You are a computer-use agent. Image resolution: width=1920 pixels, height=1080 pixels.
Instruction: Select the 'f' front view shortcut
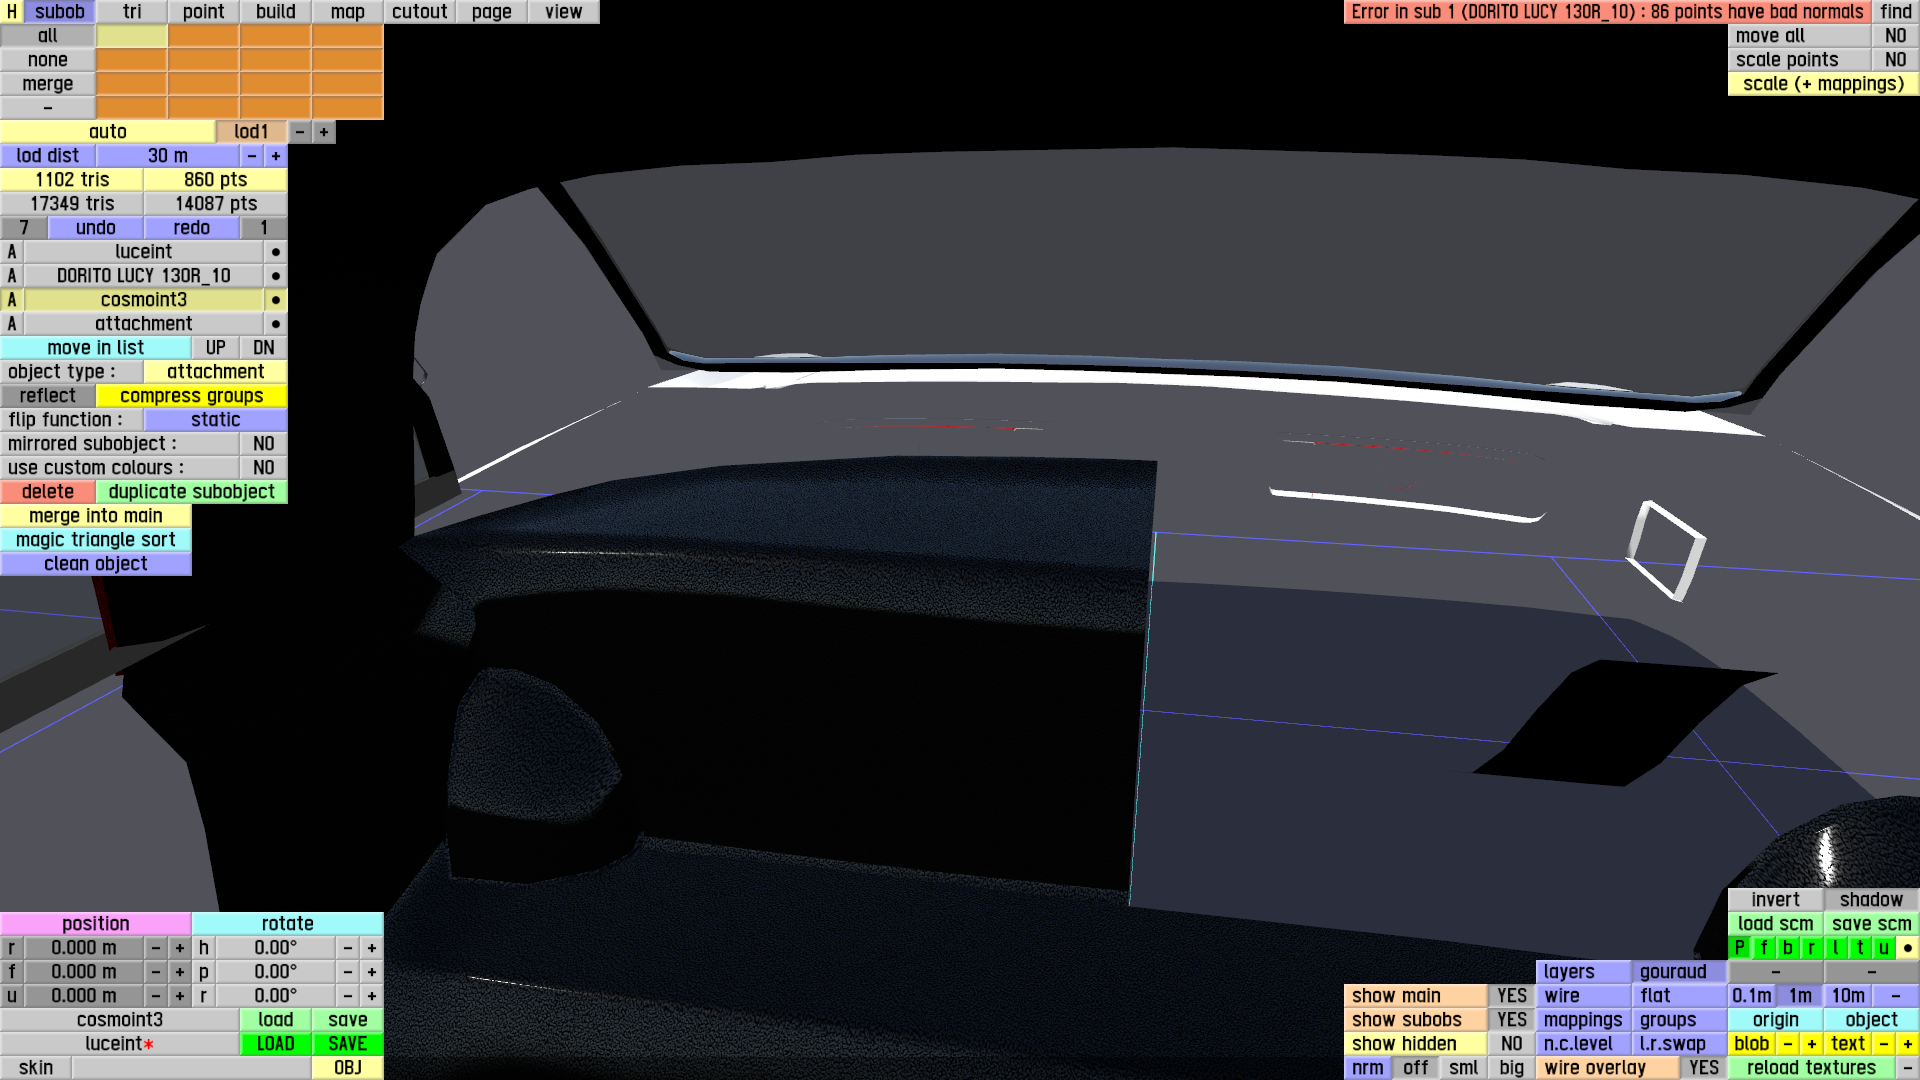pyautogui.click(x=1763, y=948)
